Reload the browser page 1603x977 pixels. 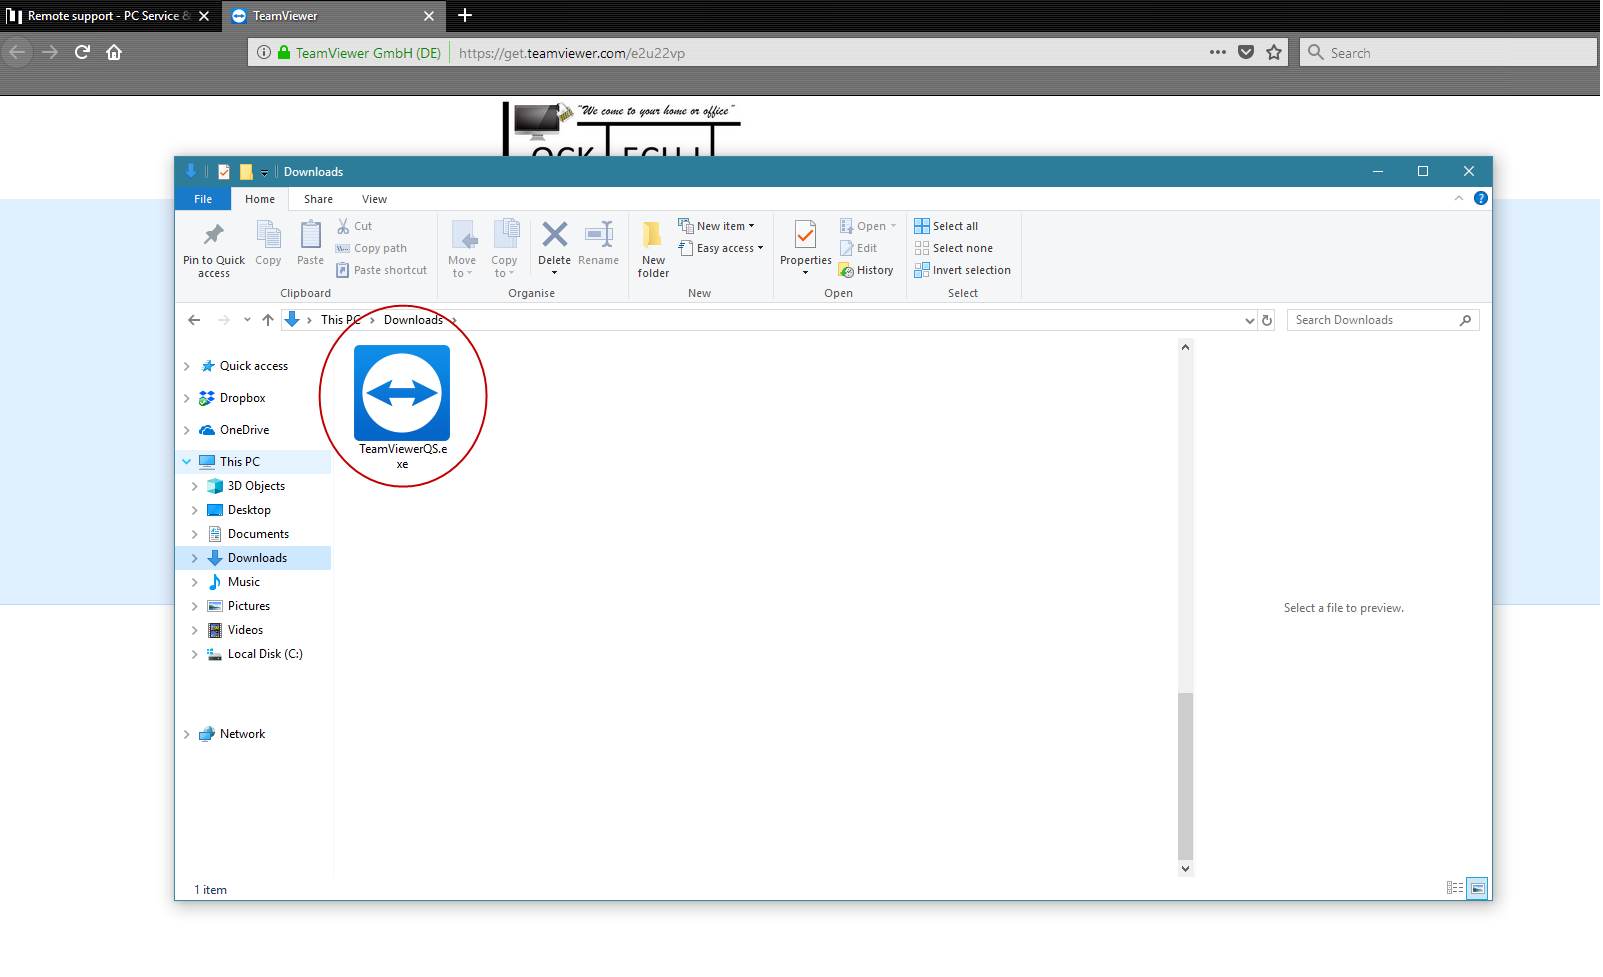click(x=82, y=52)
